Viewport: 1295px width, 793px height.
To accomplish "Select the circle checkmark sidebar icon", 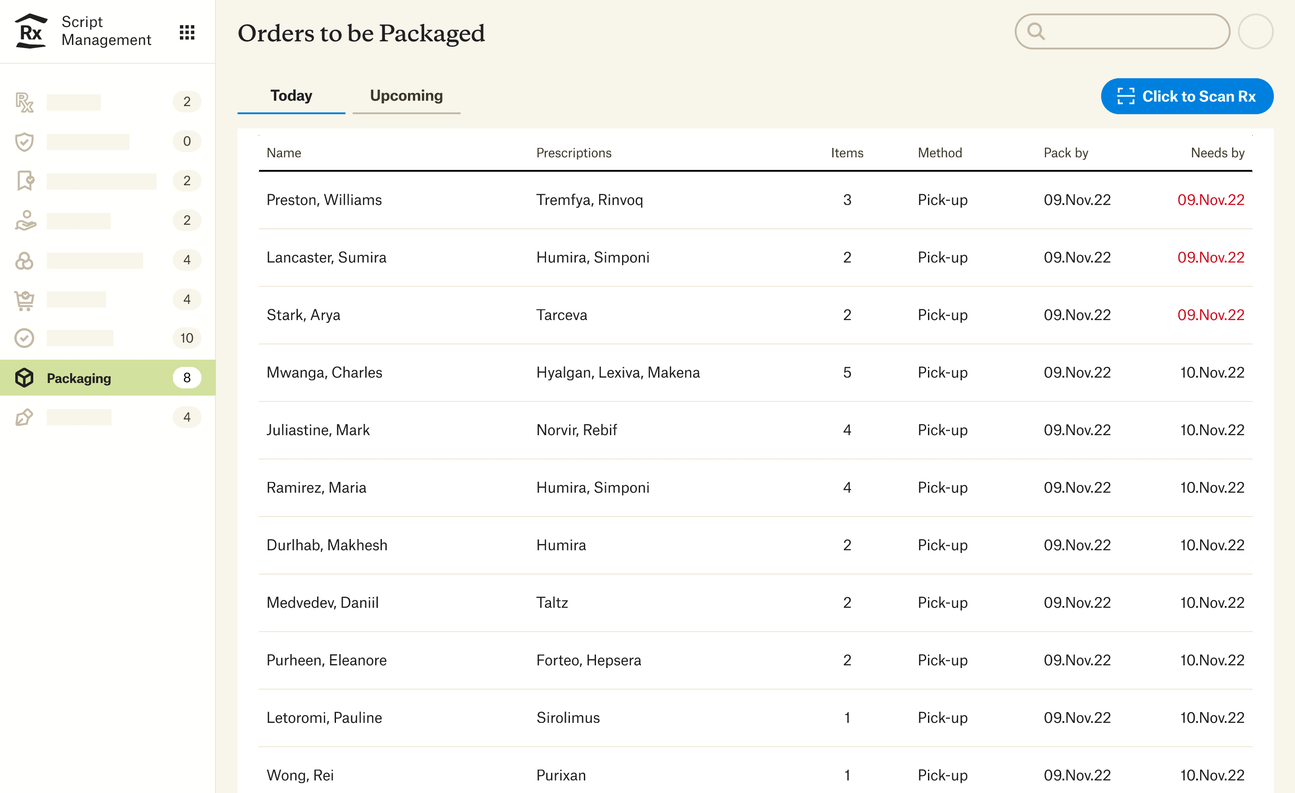I will [x=25, y=338].
